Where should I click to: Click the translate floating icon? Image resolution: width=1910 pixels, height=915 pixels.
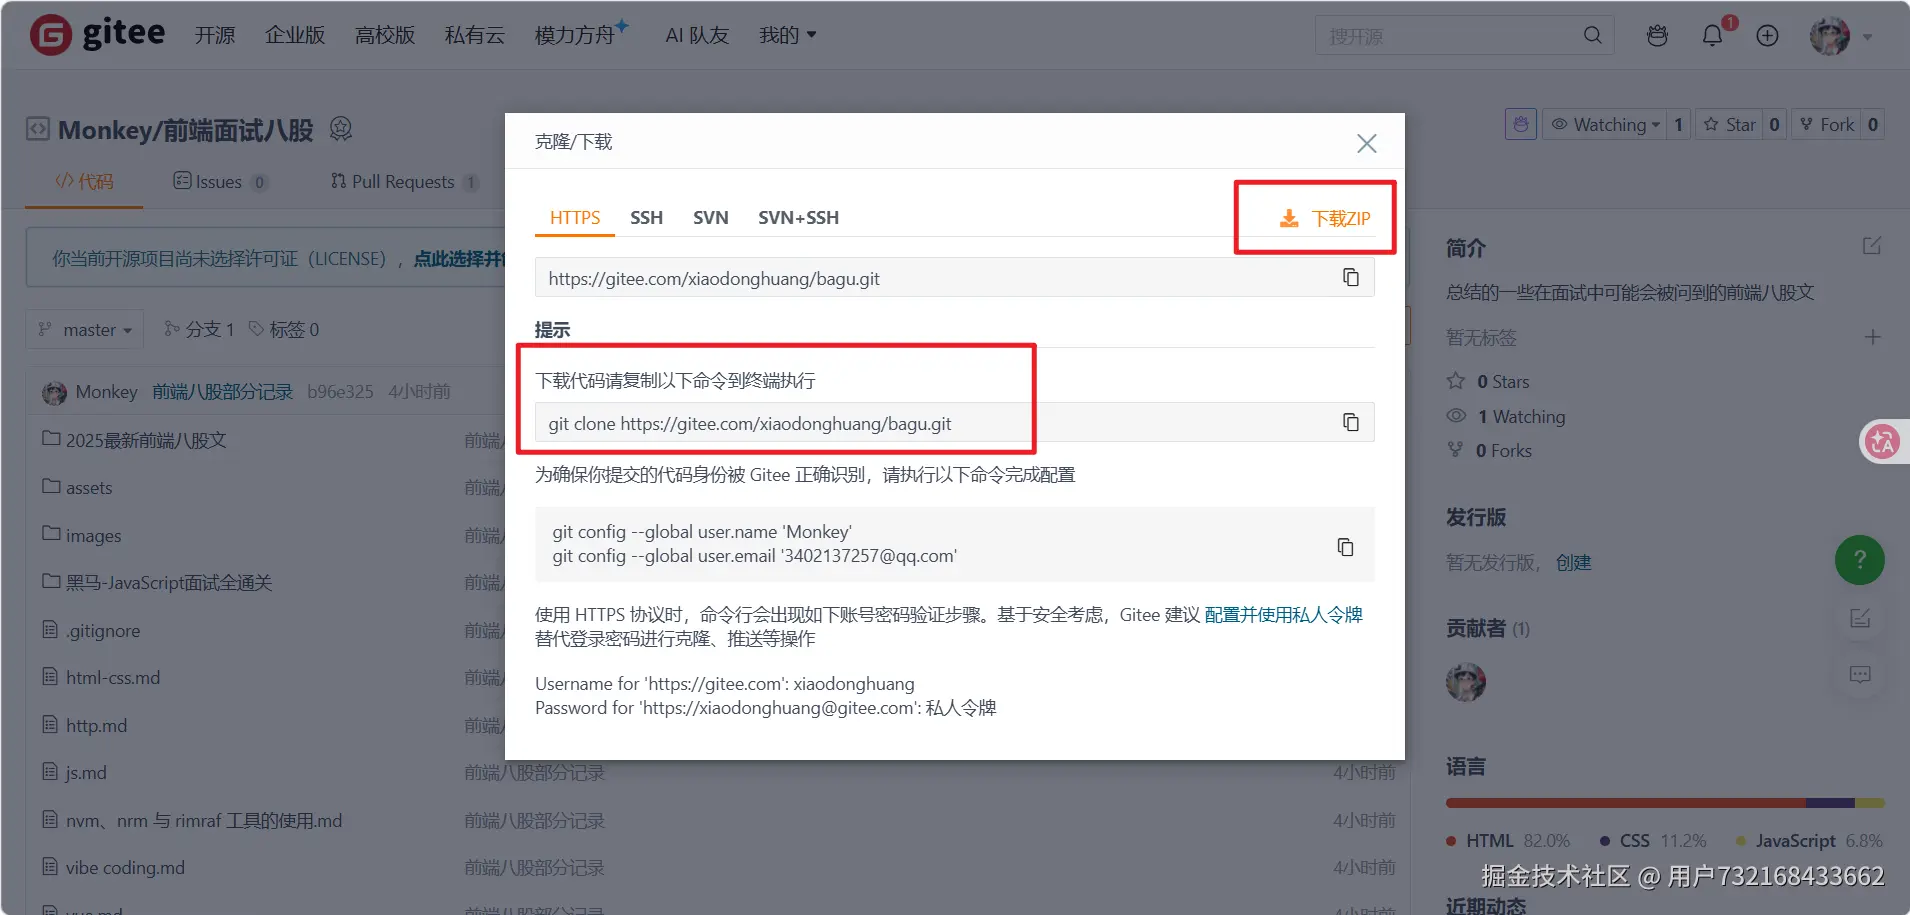click(x=1882, y=441)
